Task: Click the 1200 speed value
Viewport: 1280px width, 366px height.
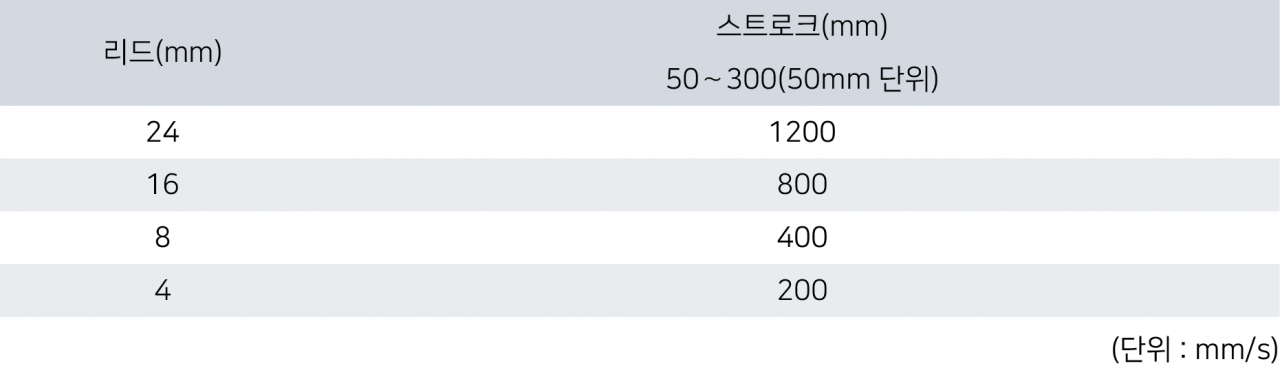Action: pyautogui.click(x=803, y=132)
